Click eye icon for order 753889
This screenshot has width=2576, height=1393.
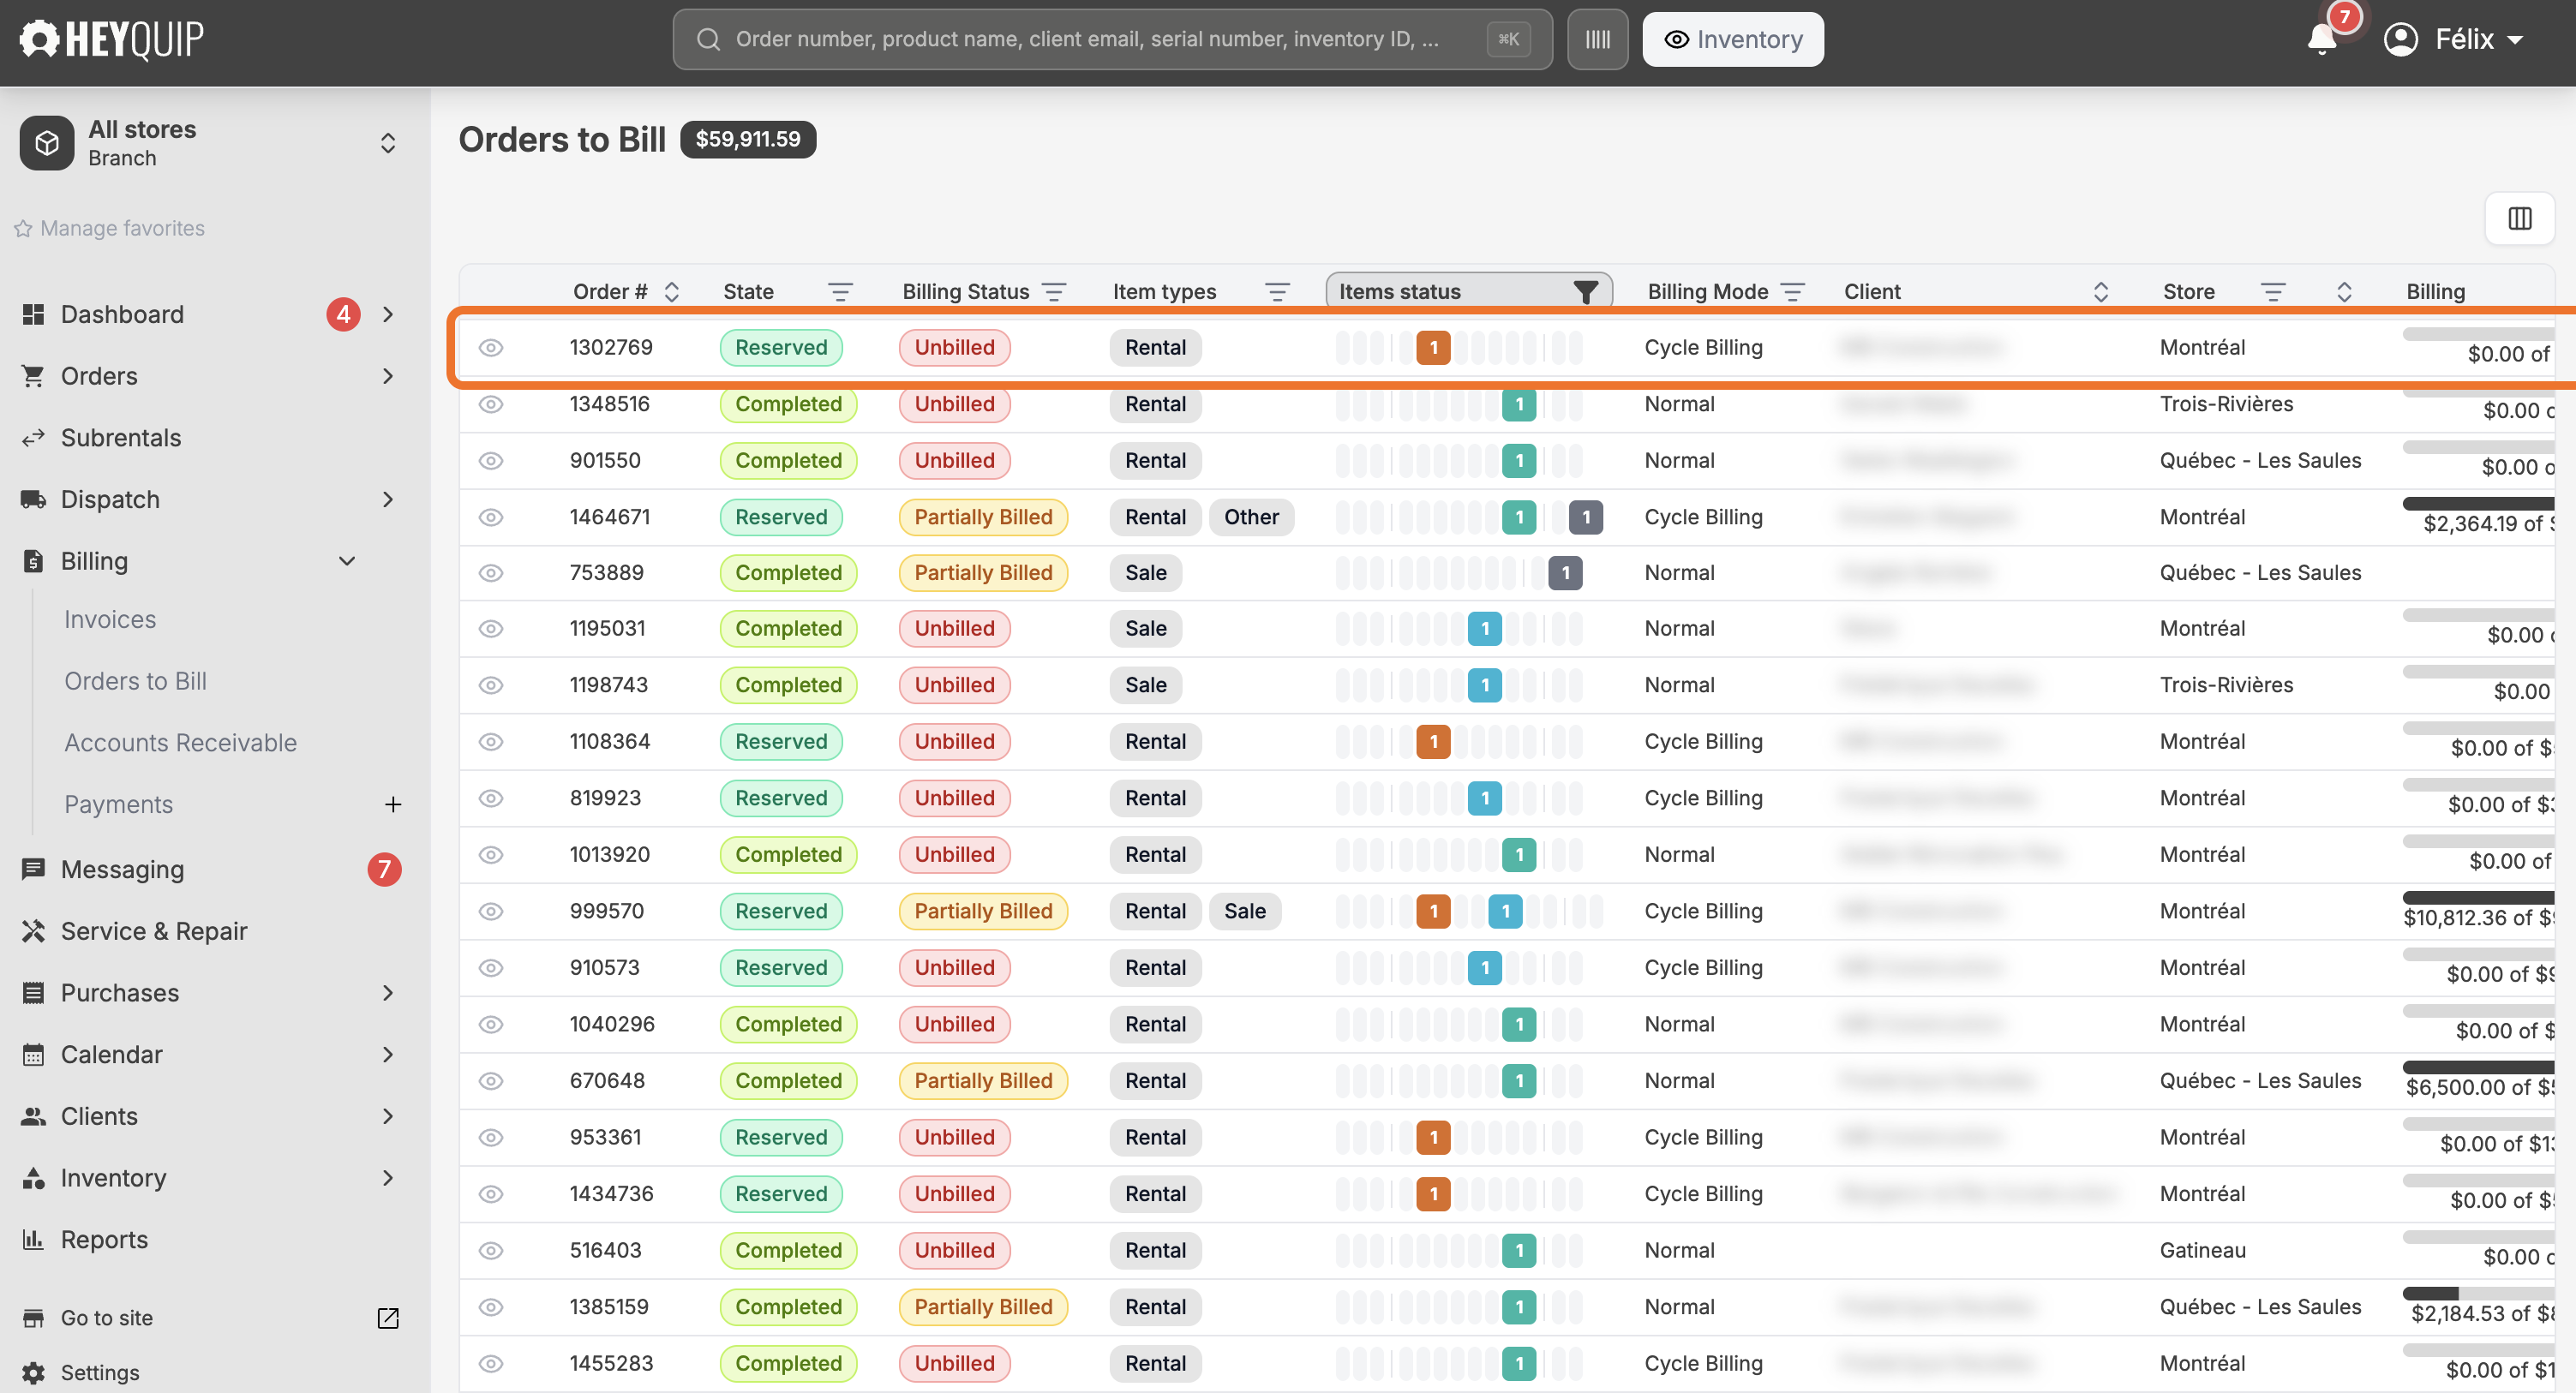(490, 573)
